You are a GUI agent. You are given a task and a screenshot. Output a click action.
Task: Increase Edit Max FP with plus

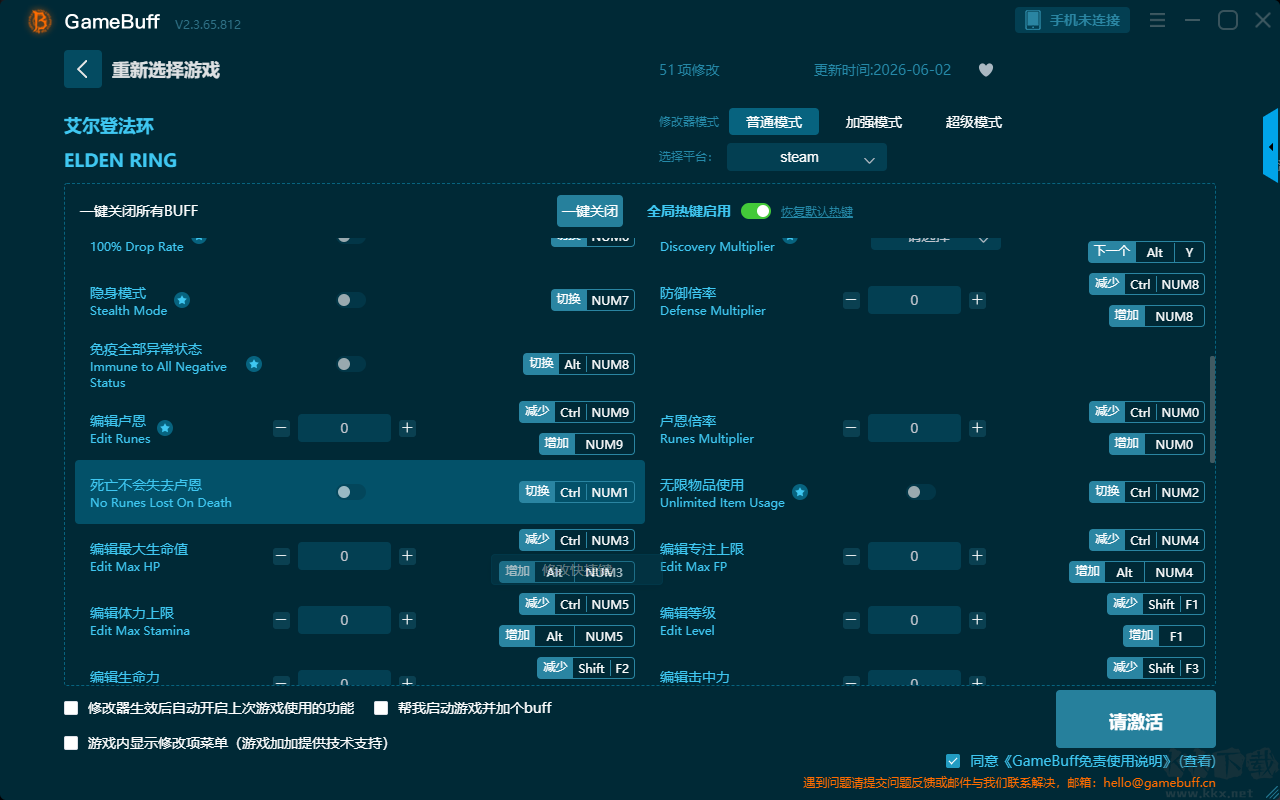(977, 556)
